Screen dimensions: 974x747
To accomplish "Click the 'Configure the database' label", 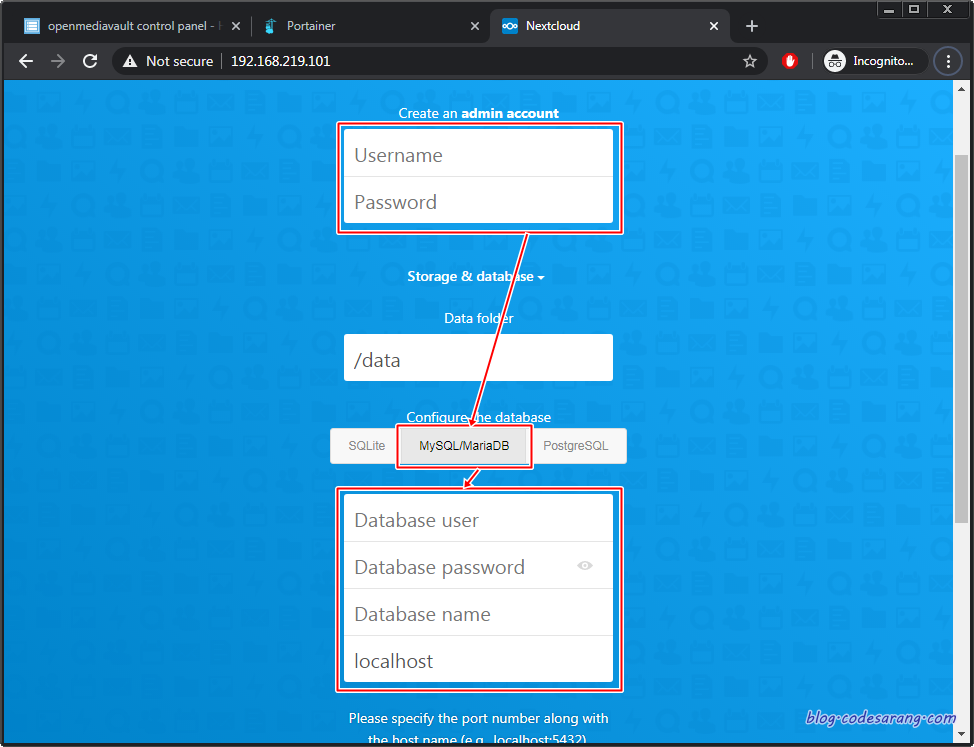I will [478, 417].
